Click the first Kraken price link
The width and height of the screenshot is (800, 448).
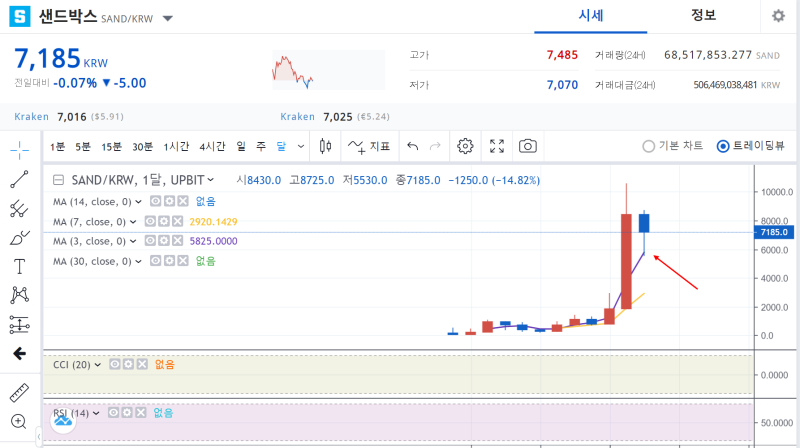coord(69,117)
